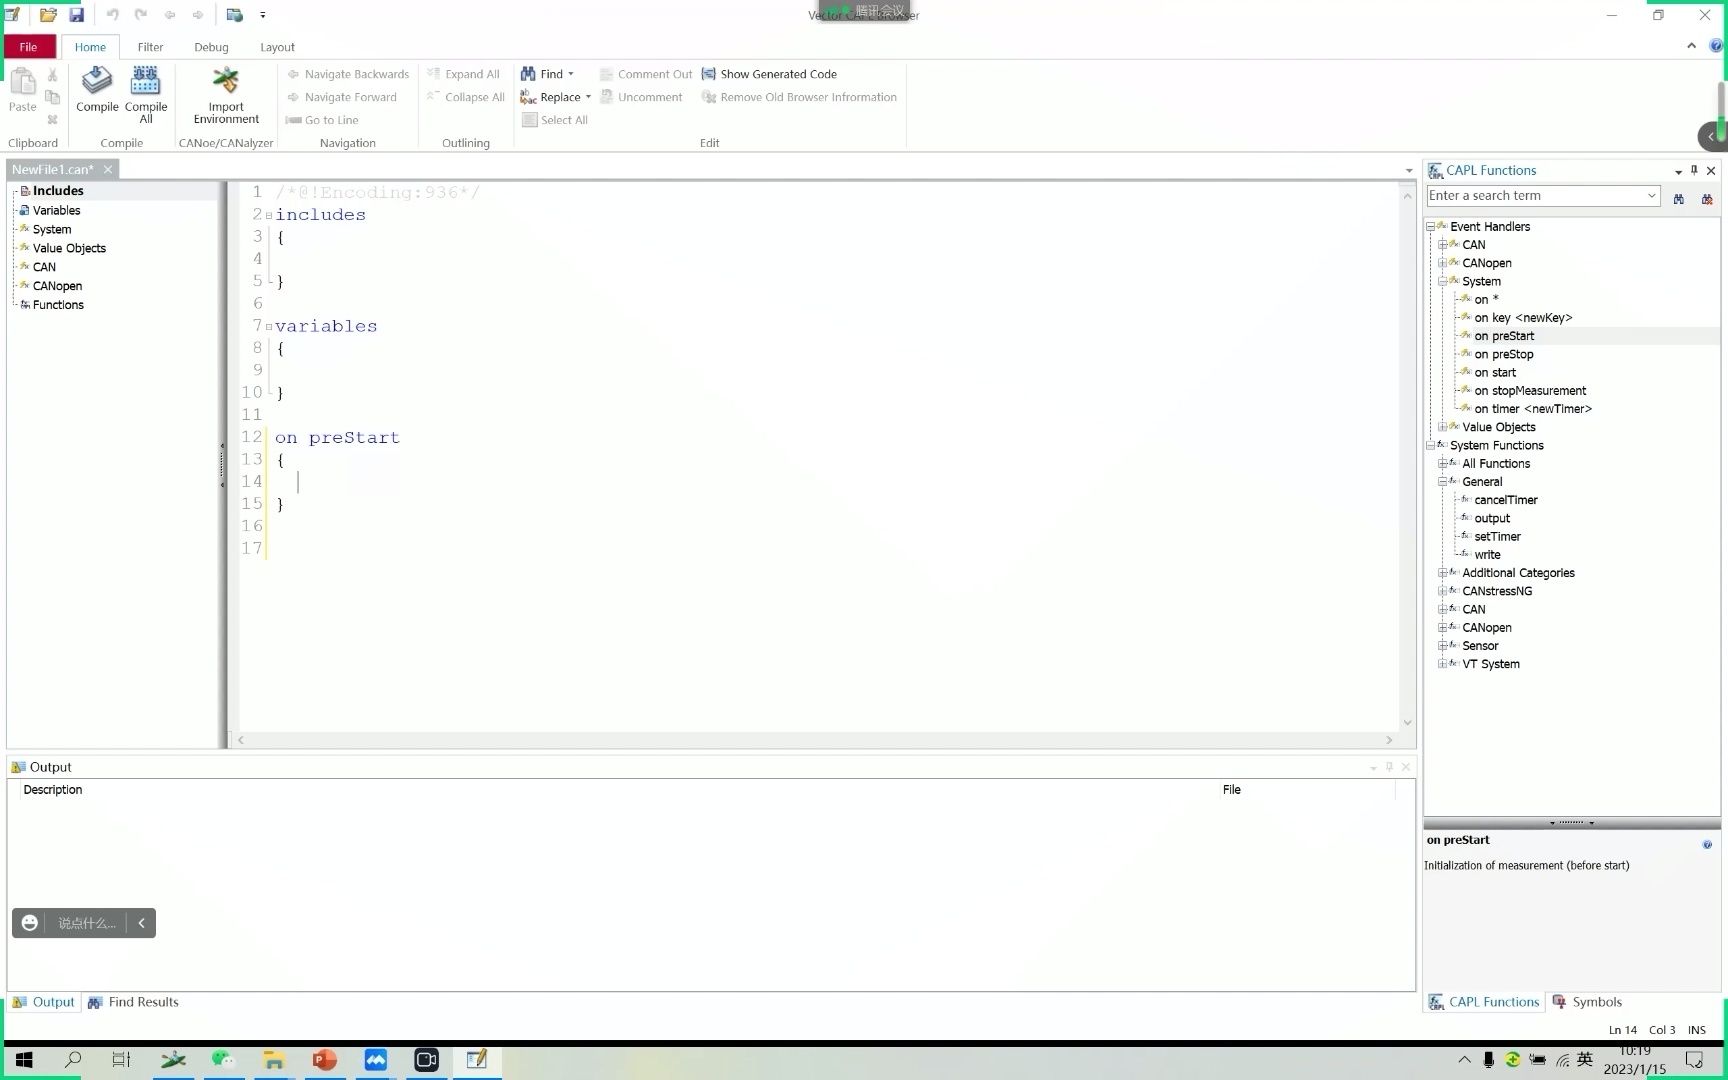Close the NewFile1.can tab
Viewport: 1728px width, 1080px height.
click(x=108, y=169)
